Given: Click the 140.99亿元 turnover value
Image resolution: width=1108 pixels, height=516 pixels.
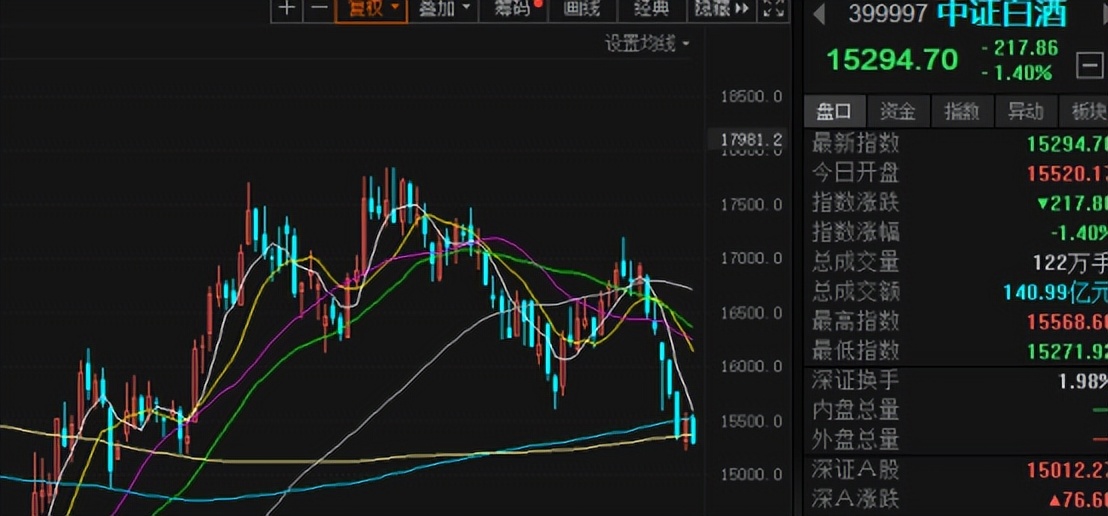Looking at the screenshot, I should pyautogui.click(x=1056, y=292).
